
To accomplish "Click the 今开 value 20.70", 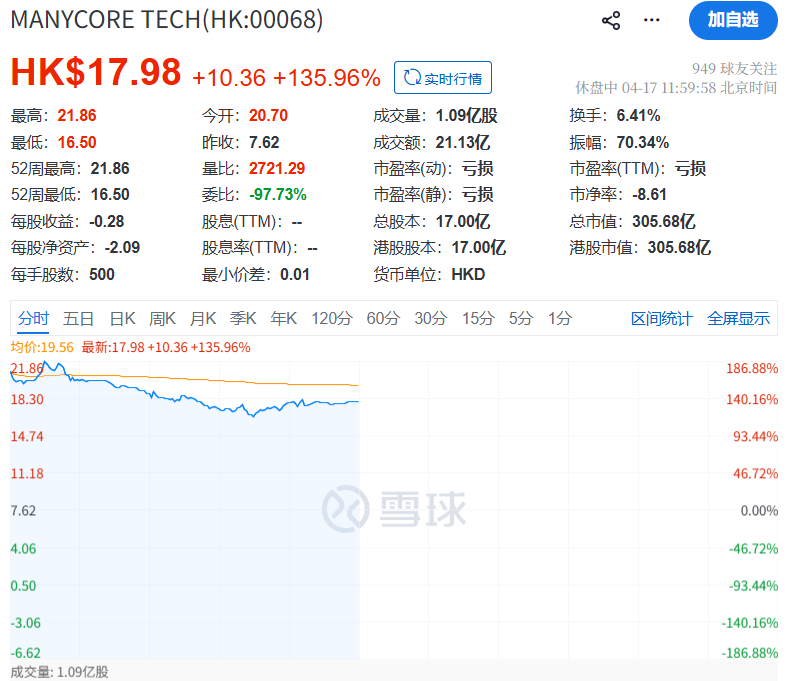I will click(268, 116).
